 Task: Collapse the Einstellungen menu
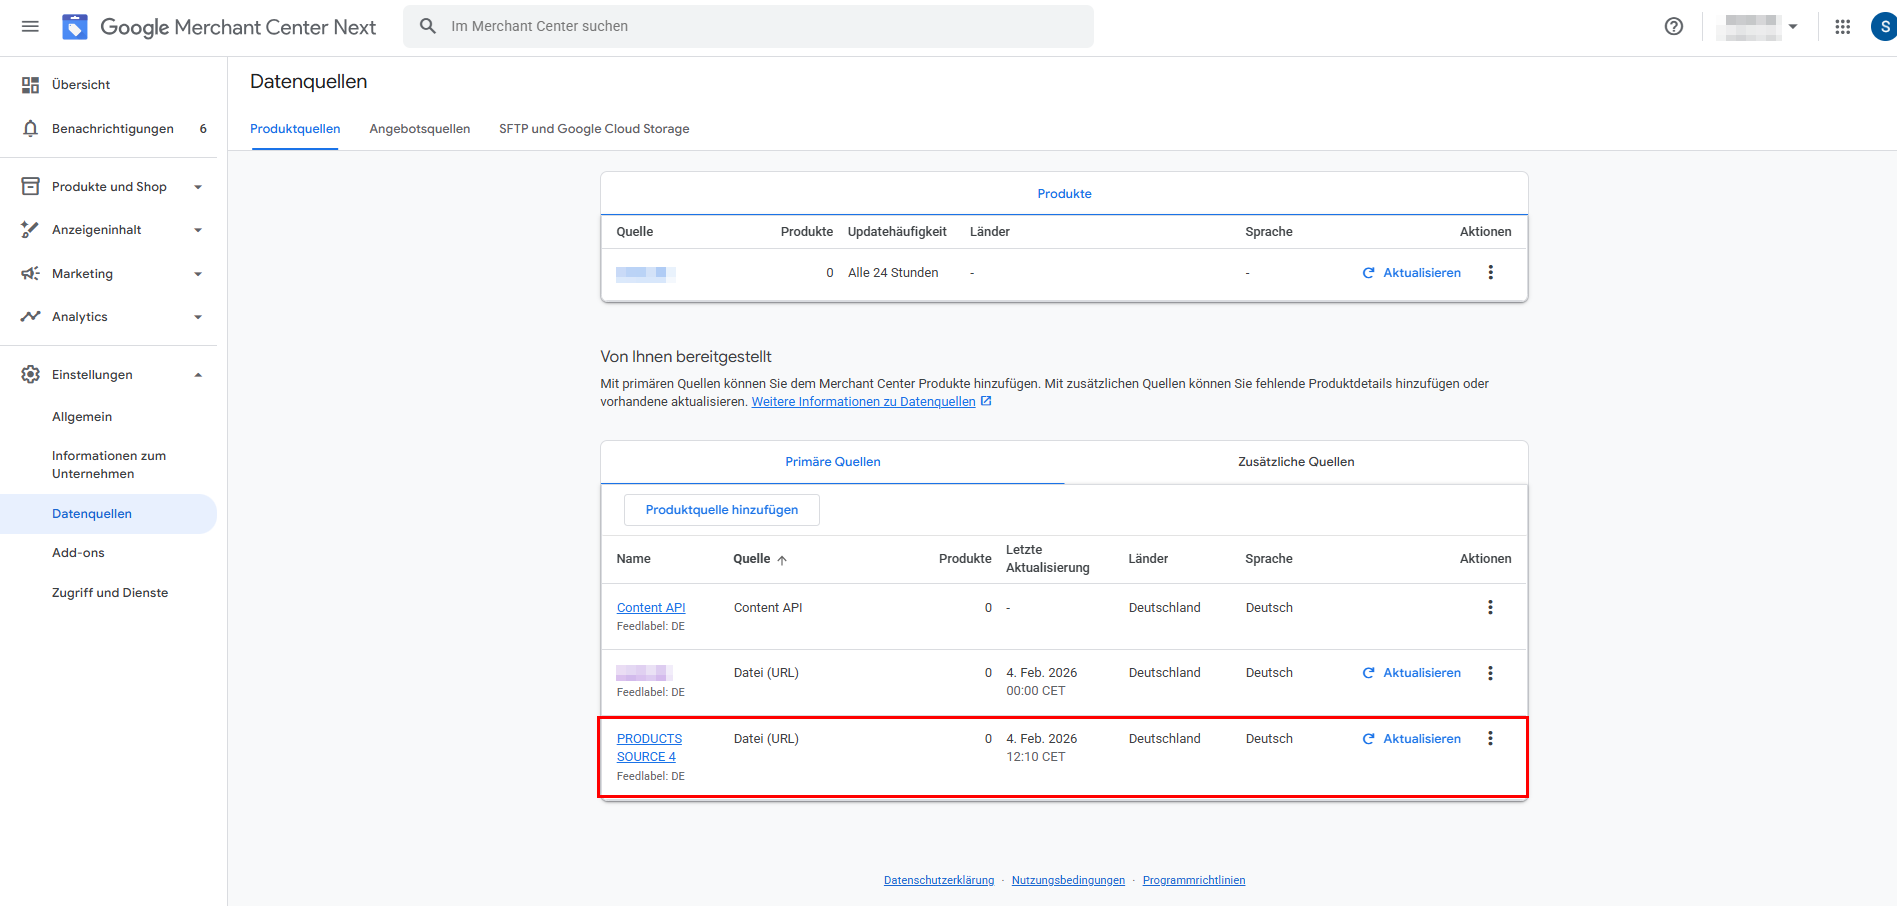[x=198, y=375]
